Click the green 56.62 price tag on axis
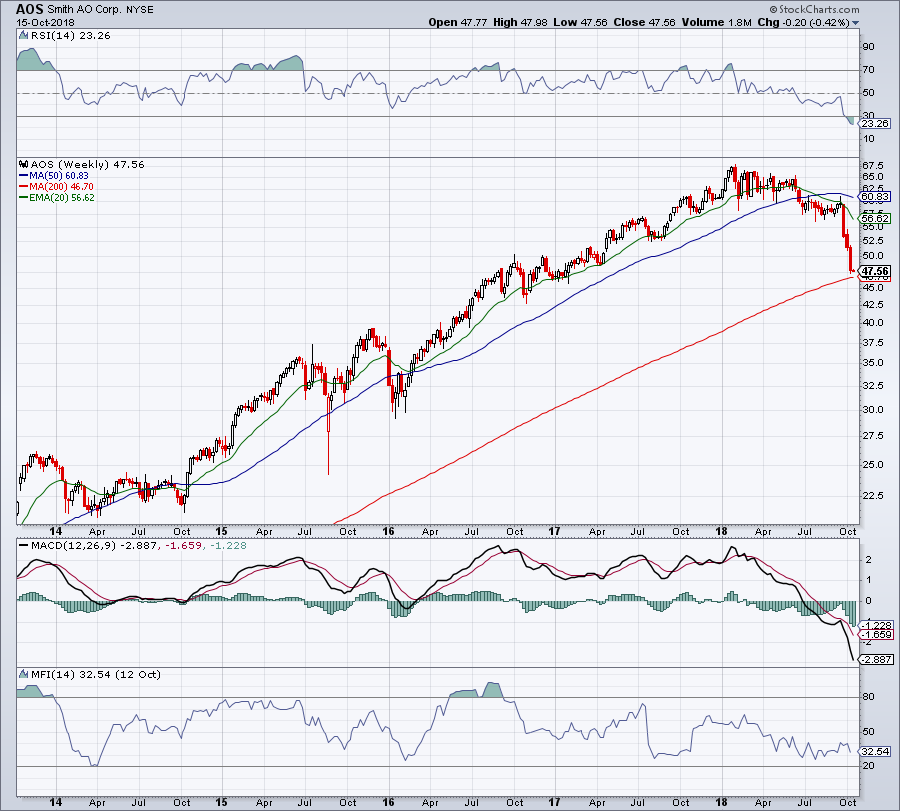900x811 pixels. coord(875,218)
